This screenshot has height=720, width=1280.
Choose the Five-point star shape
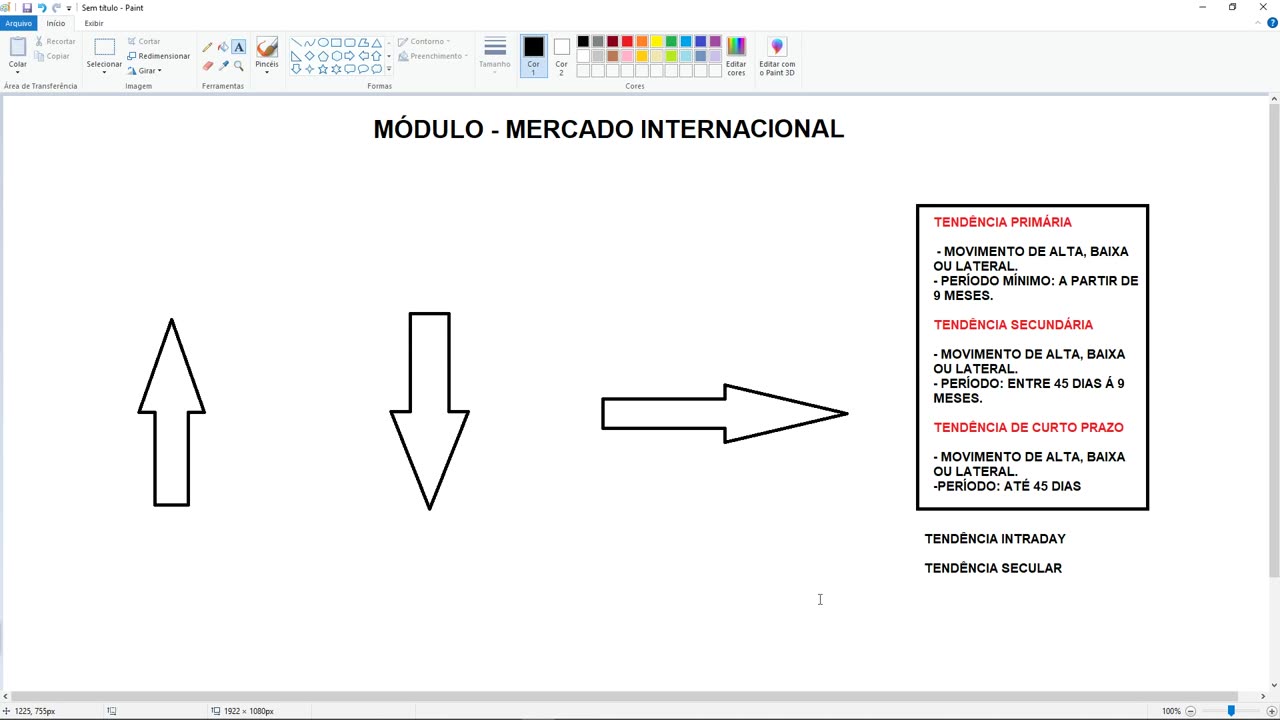coord(323,69)
